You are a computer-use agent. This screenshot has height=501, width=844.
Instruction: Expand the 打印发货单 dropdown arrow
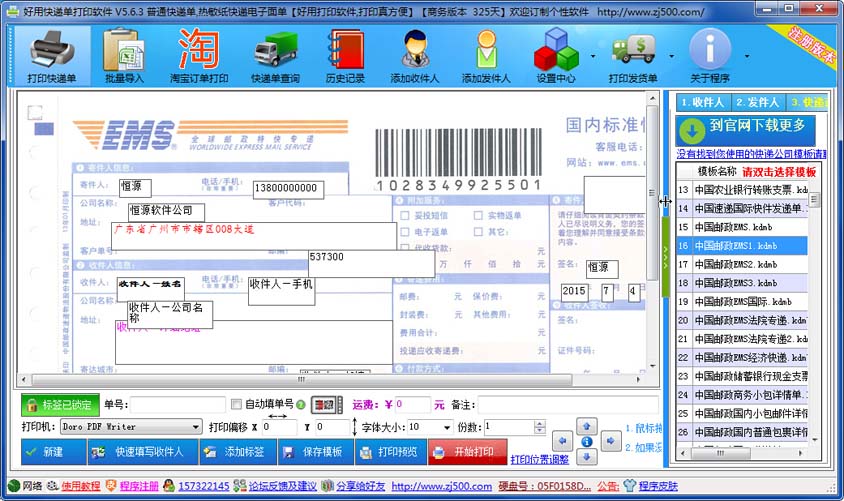click(671, 56)
